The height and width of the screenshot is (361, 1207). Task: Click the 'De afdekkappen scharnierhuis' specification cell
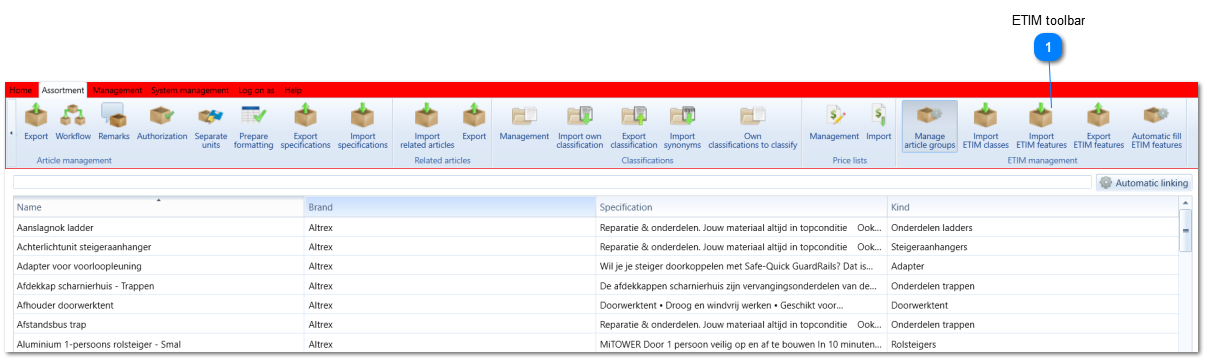741,286
